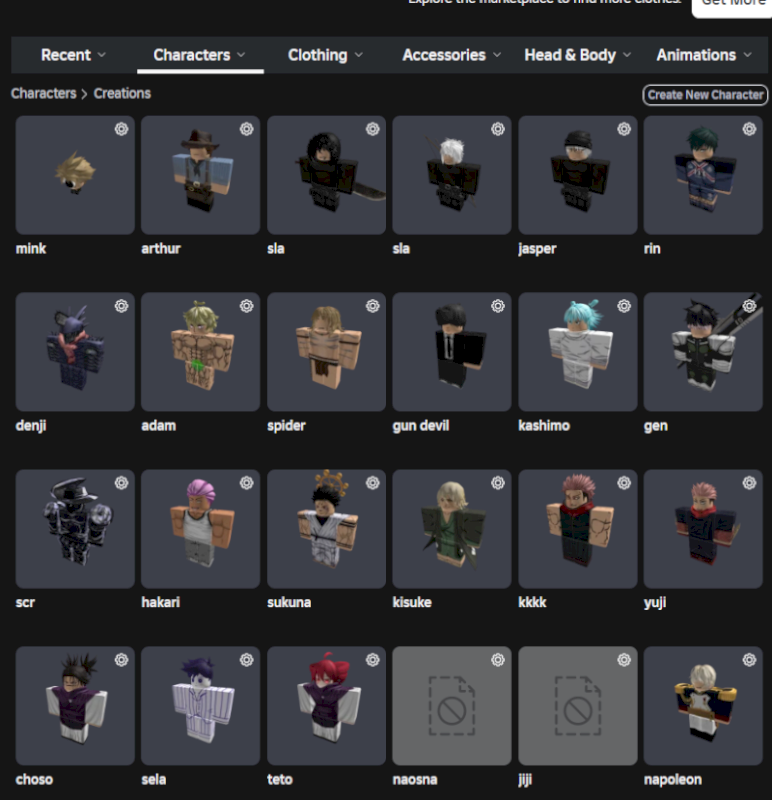Click the Creations breadcrumb

pos(122,93)
